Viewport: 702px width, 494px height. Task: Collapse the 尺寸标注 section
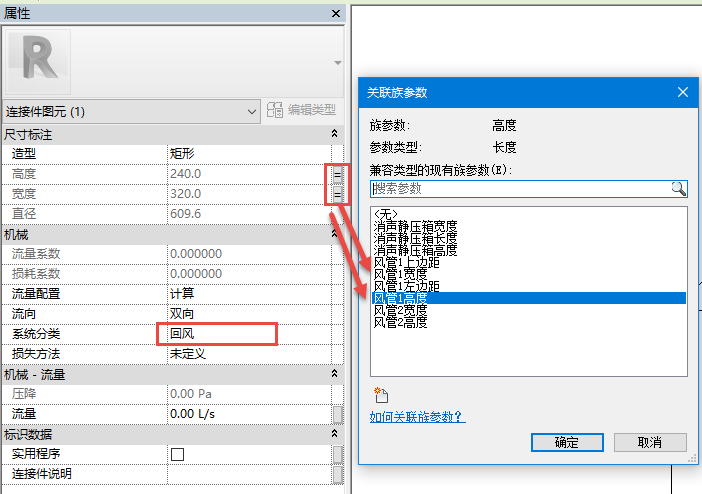coord(334,133)
